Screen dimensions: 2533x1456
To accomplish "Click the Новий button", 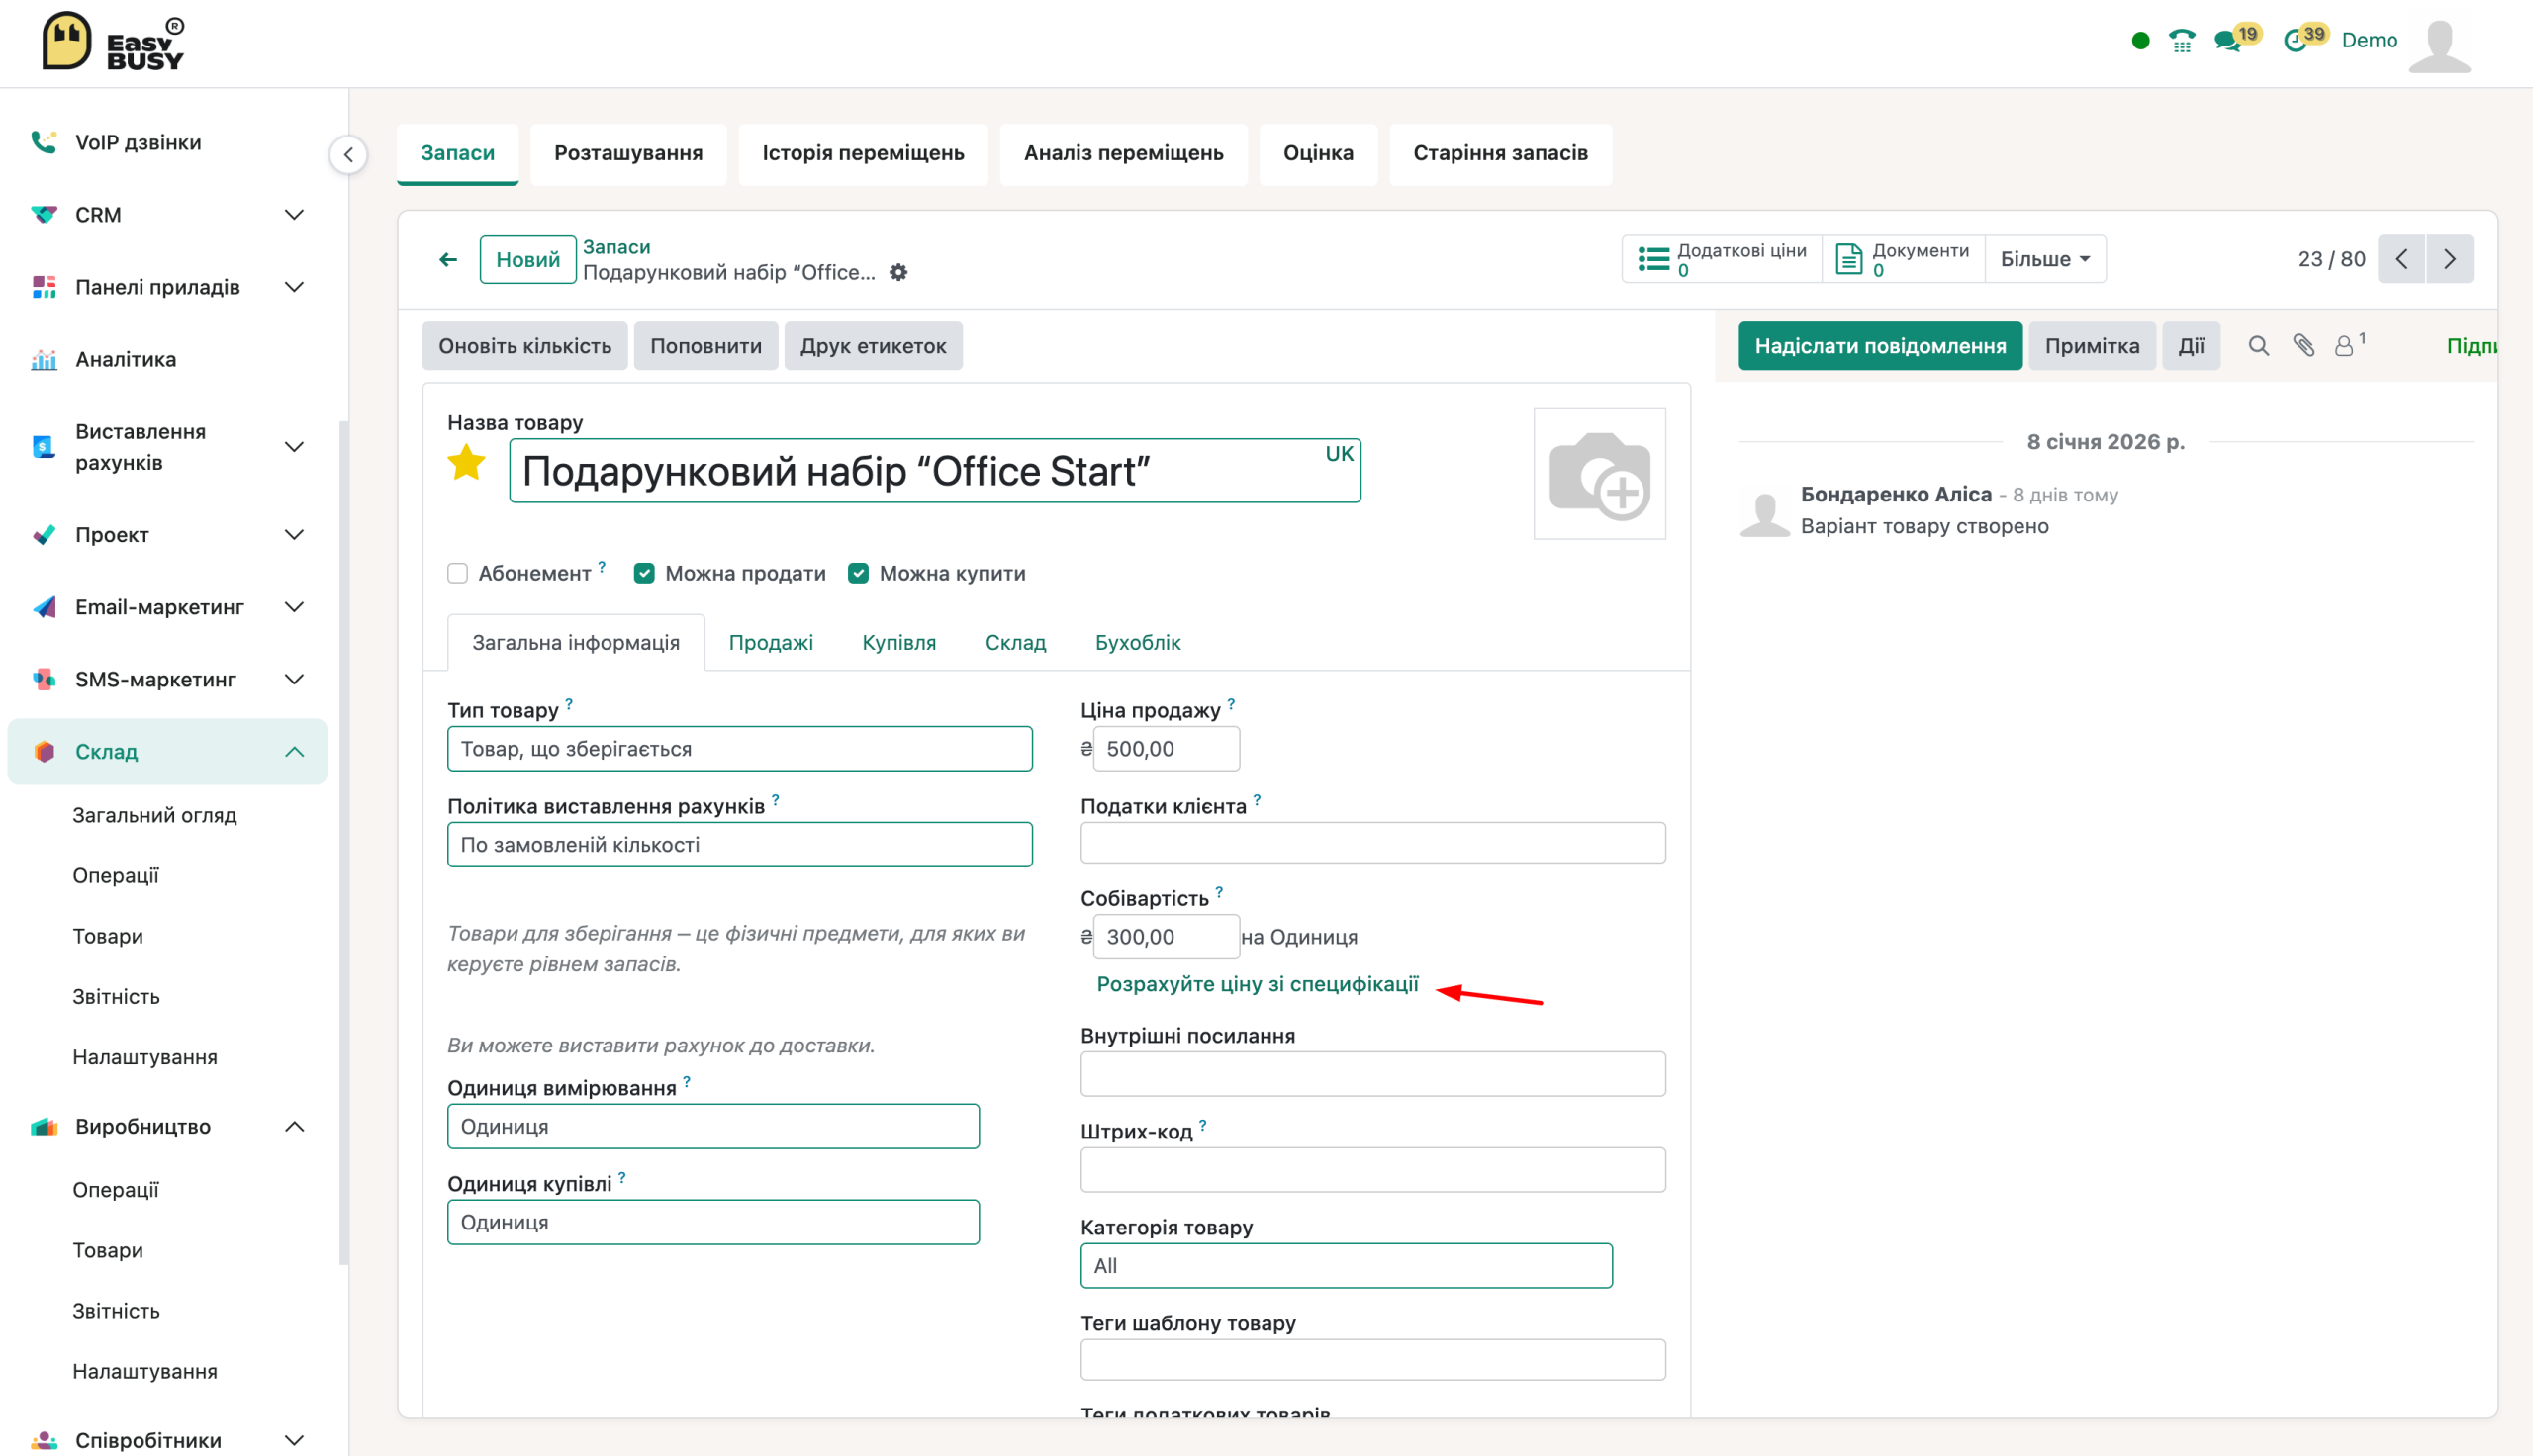I will (528, 260).
